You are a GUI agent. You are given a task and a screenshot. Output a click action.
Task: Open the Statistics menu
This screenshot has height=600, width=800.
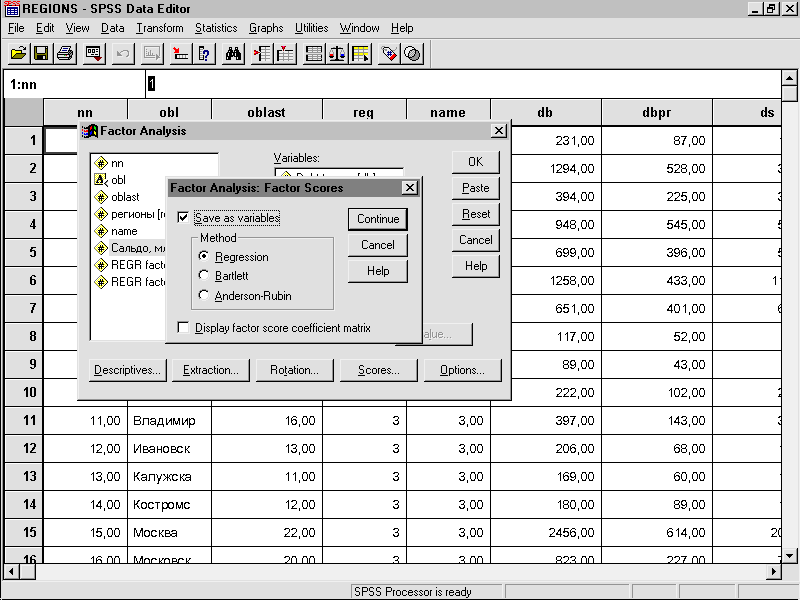coord(216,28)
